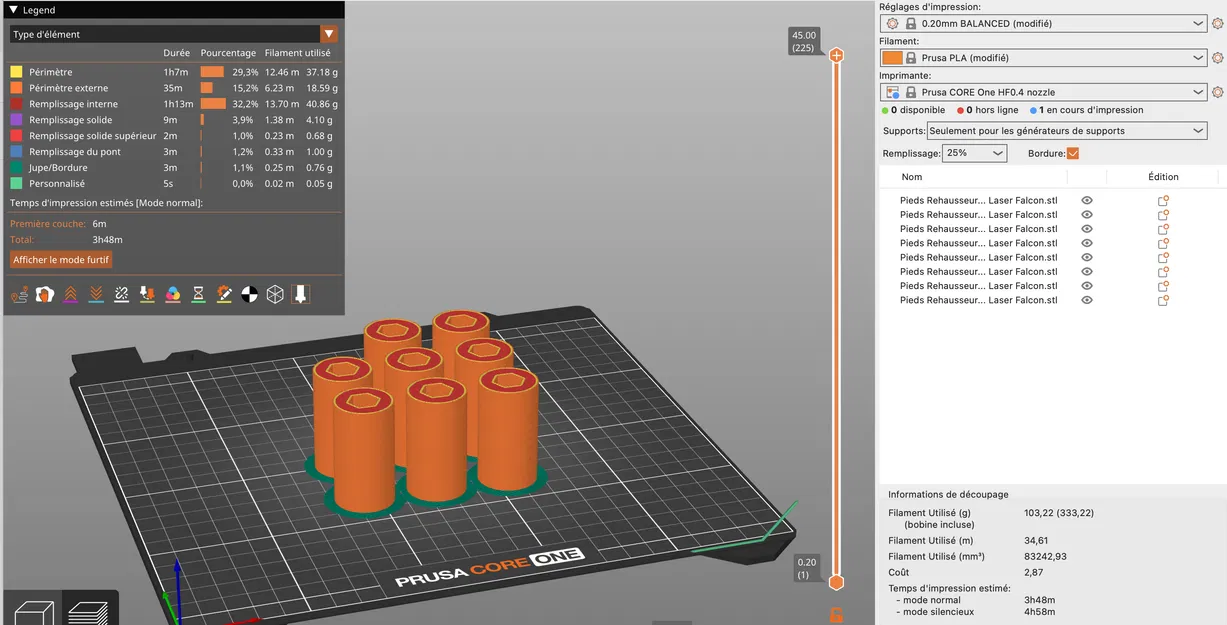Image resolution: width=1227 pixels, height=625 pixels.
Task: Click Nom column header
Action: (912, 177)
